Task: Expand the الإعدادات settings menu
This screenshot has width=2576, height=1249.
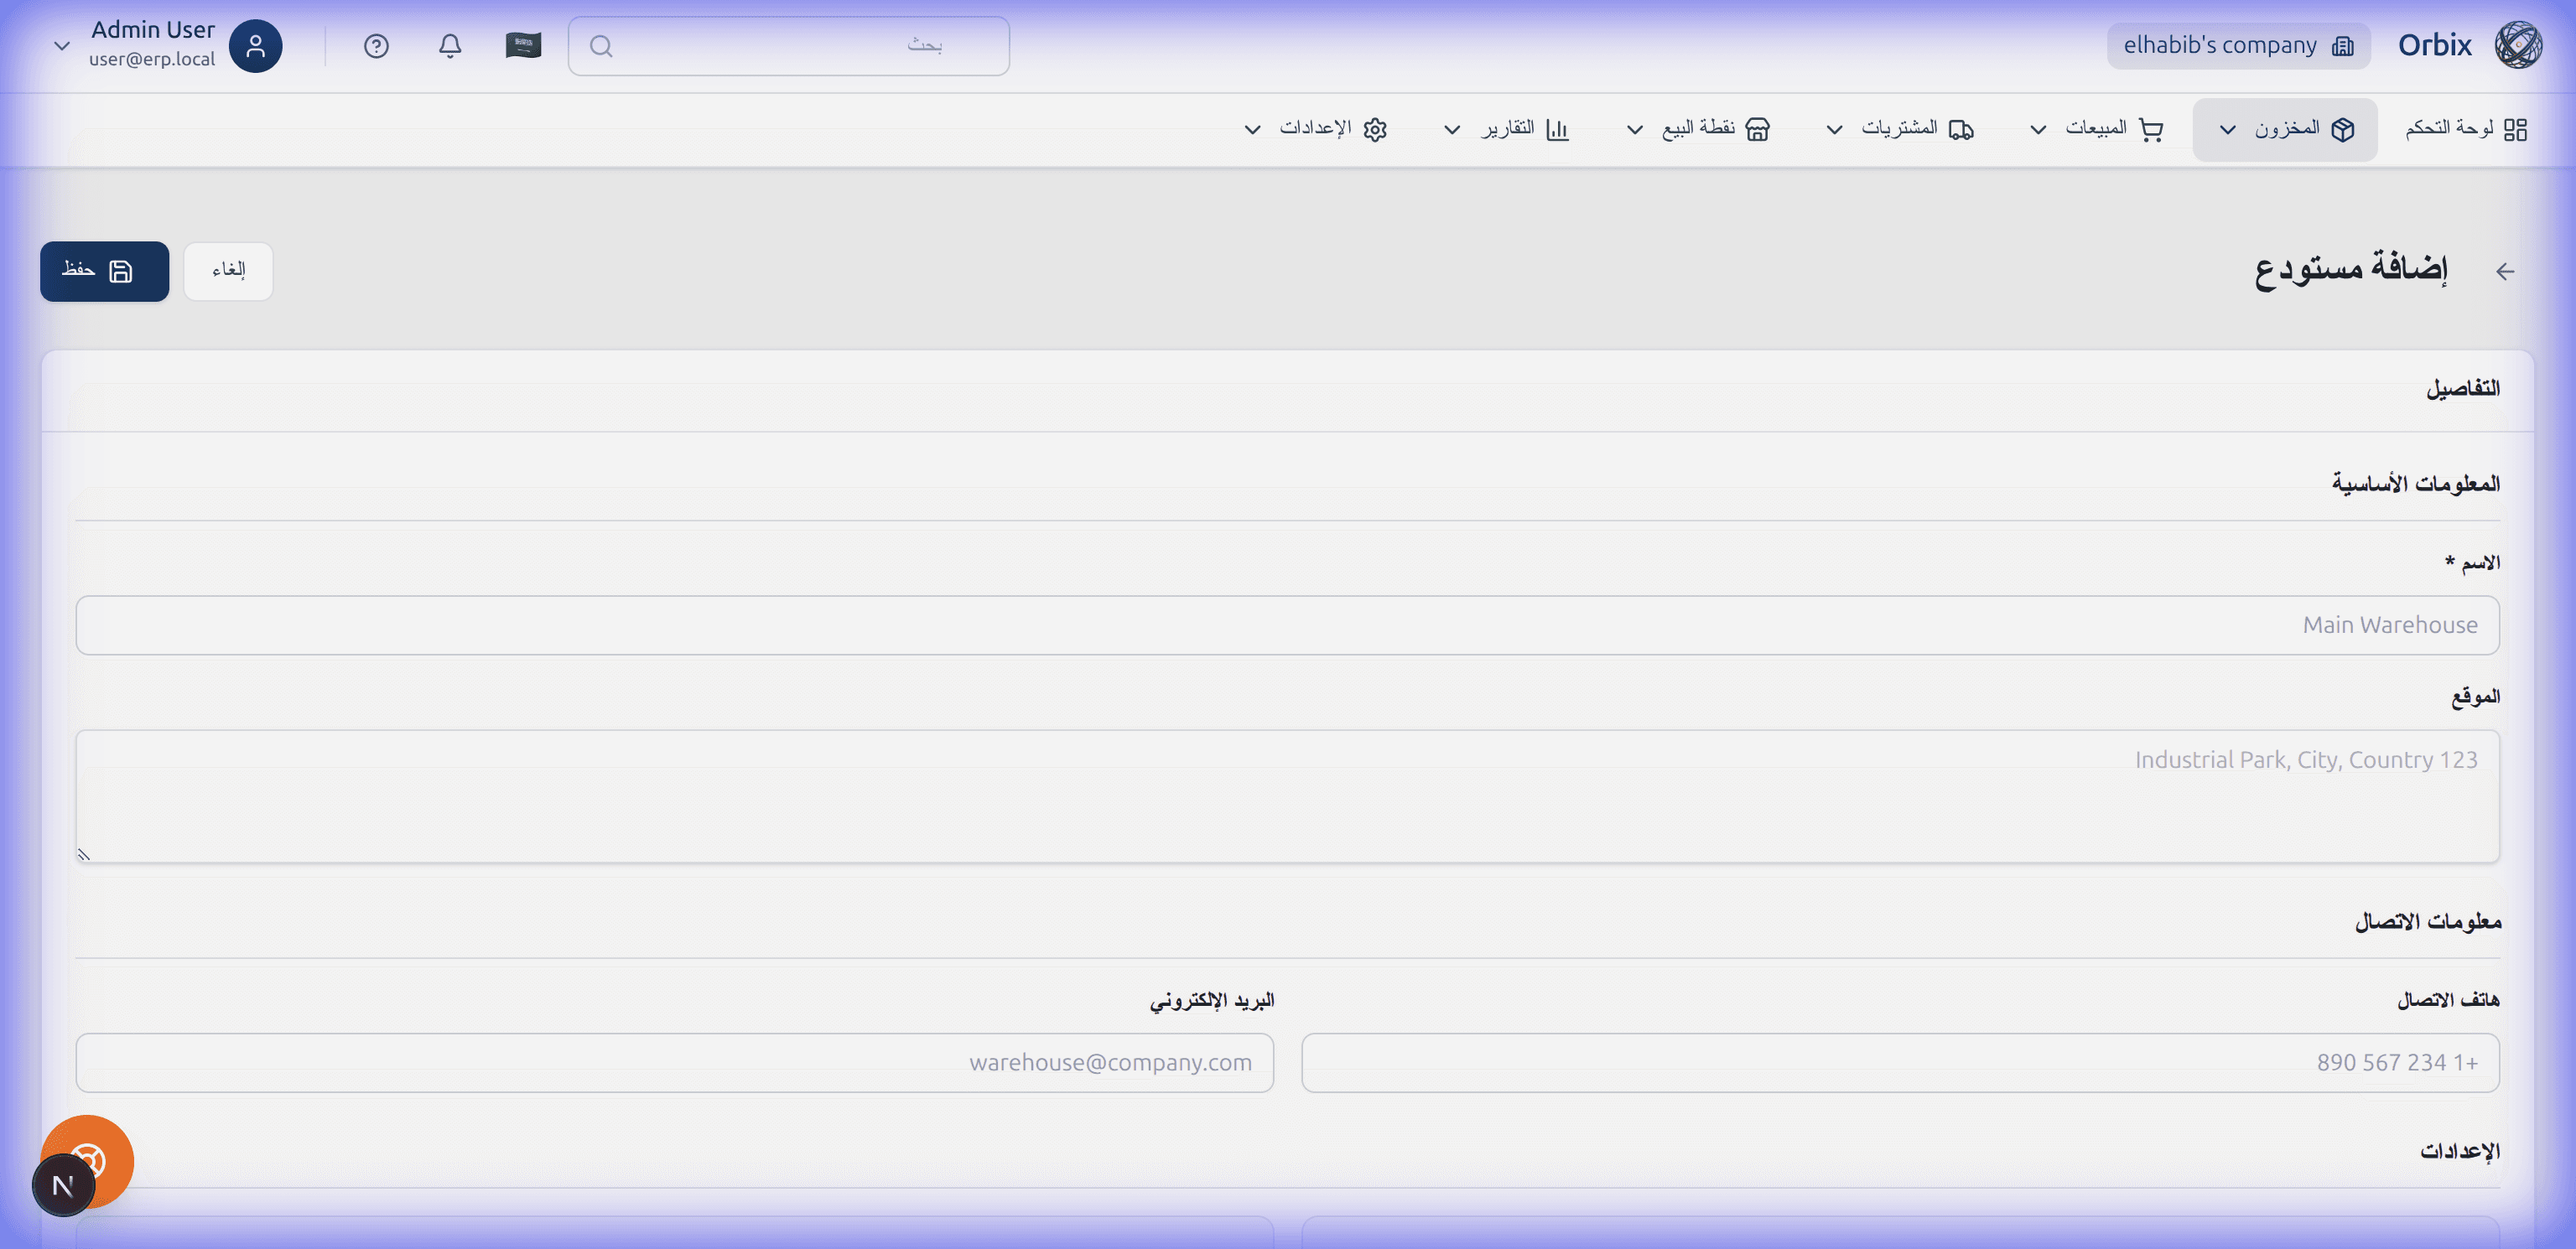Action: point(1315,129)
